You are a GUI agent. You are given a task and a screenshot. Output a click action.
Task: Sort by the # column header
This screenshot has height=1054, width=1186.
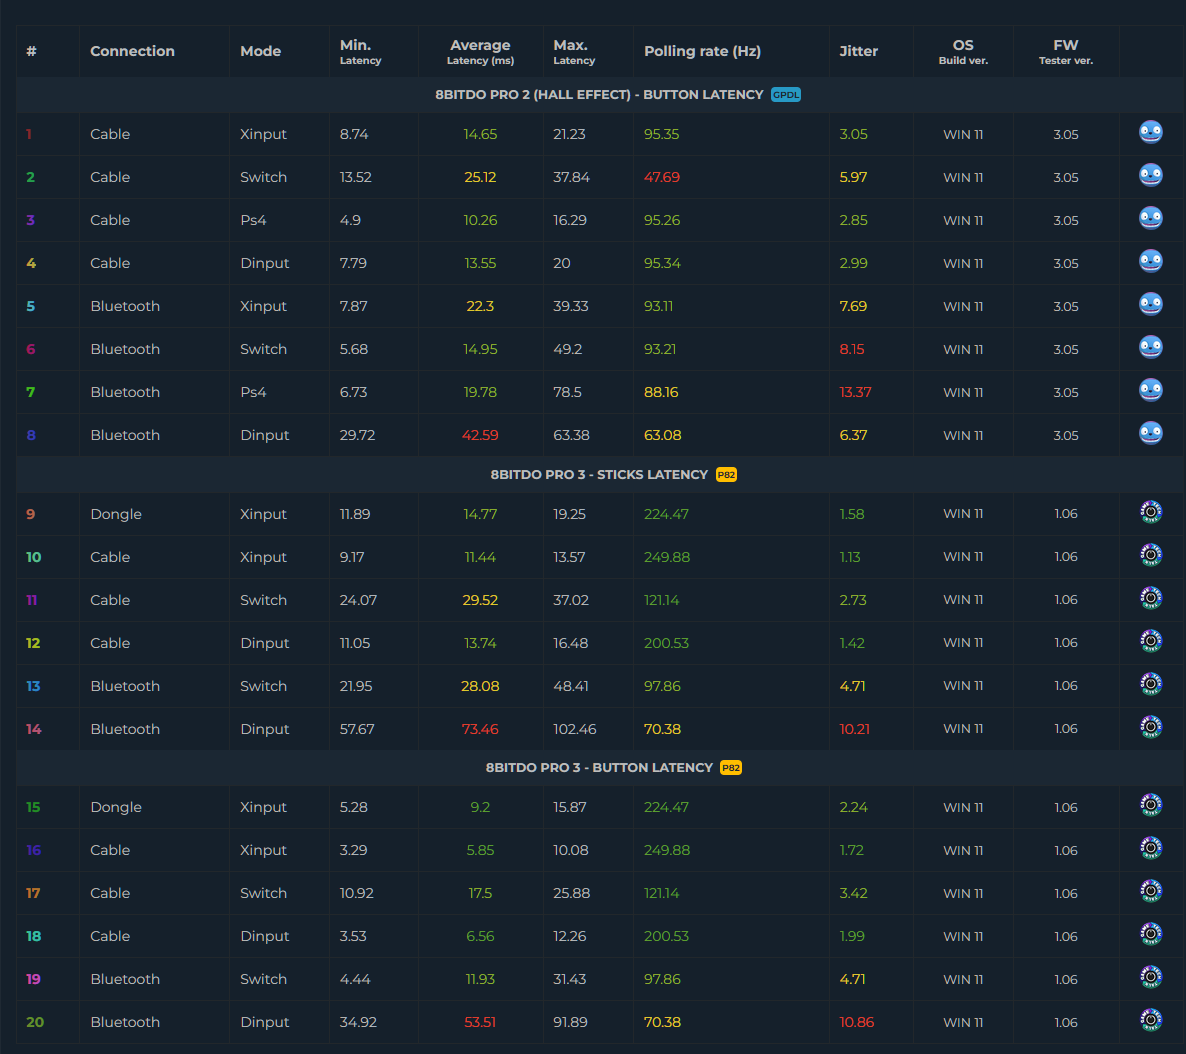[31, 51]
